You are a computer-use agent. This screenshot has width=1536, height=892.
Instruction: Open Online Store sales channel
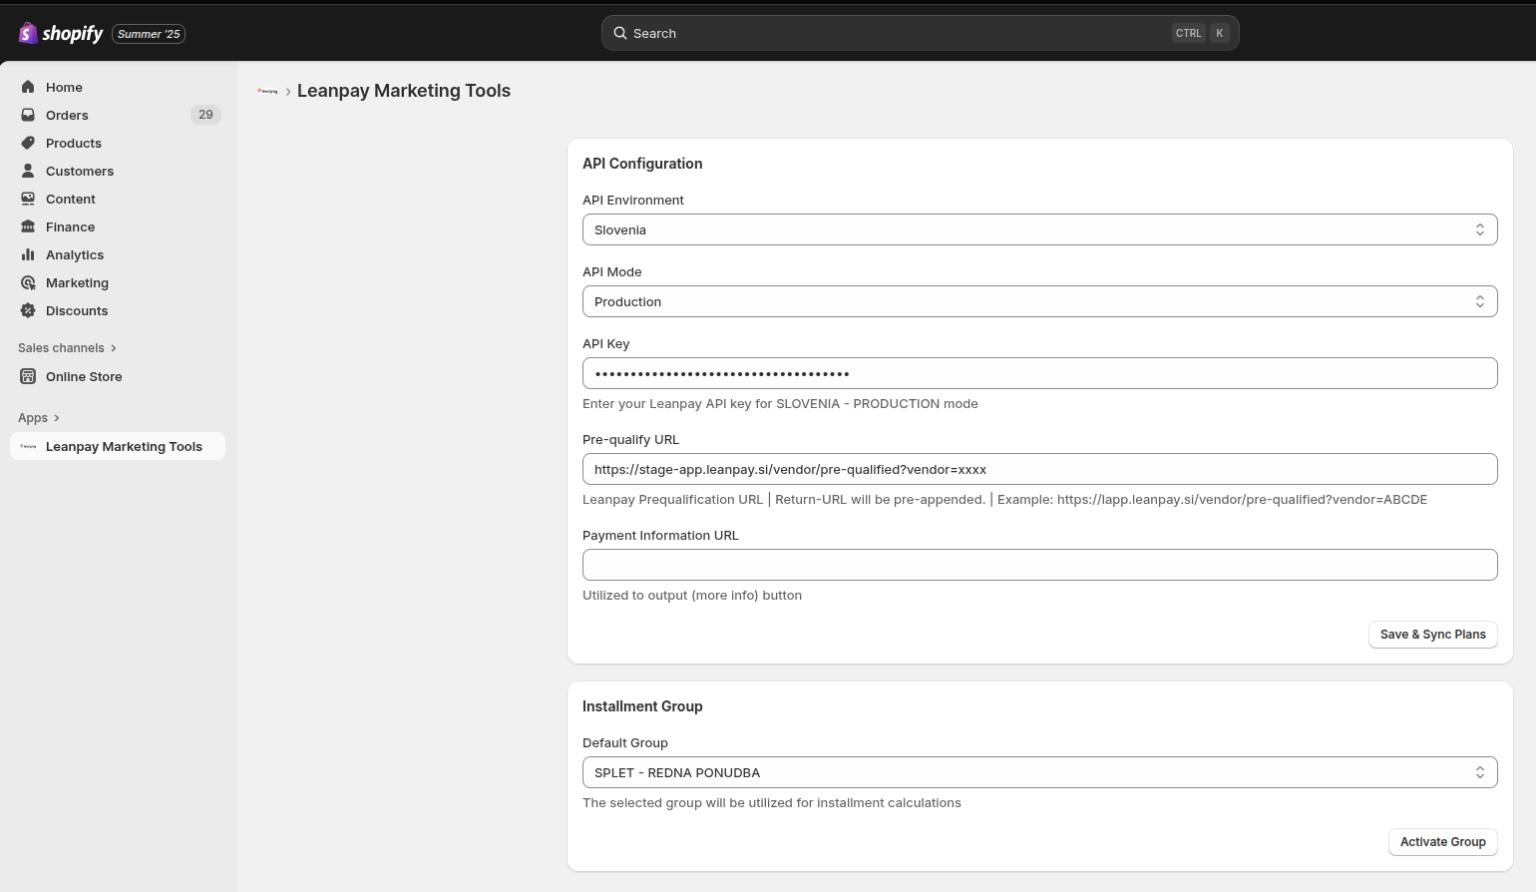coord(84,377)
